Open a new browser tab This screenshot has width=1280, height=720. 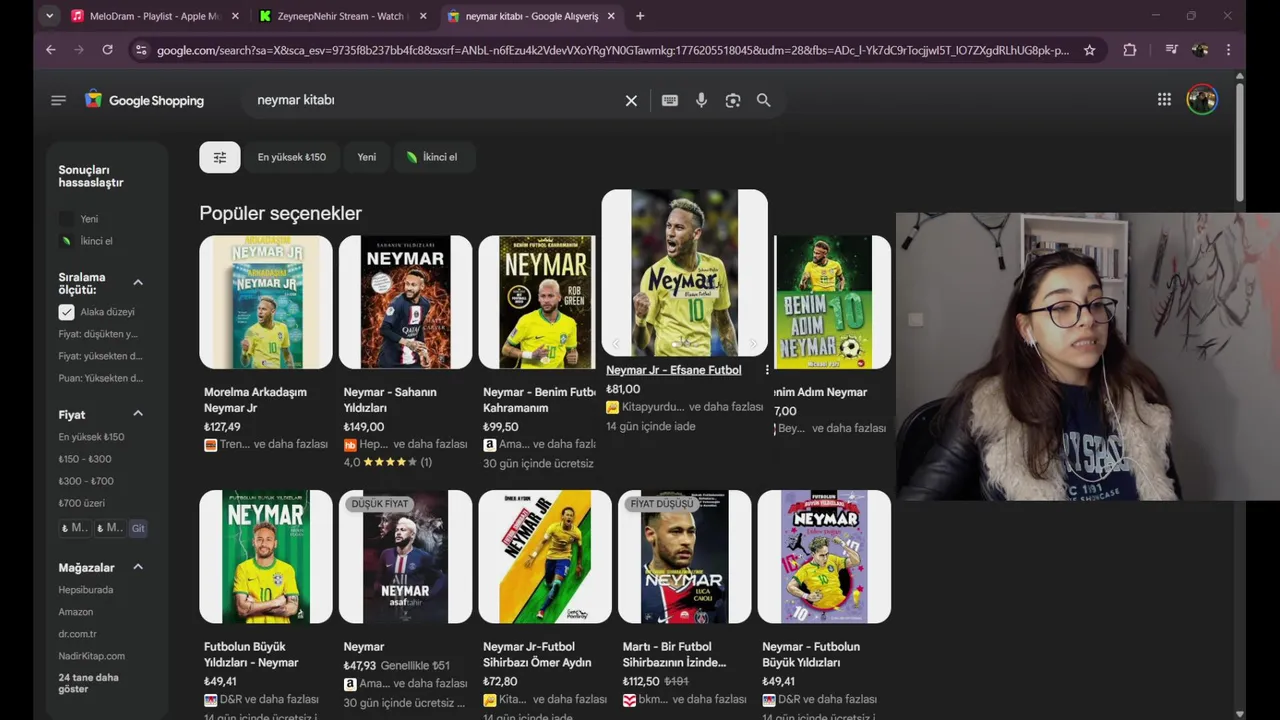pos(640,16)
